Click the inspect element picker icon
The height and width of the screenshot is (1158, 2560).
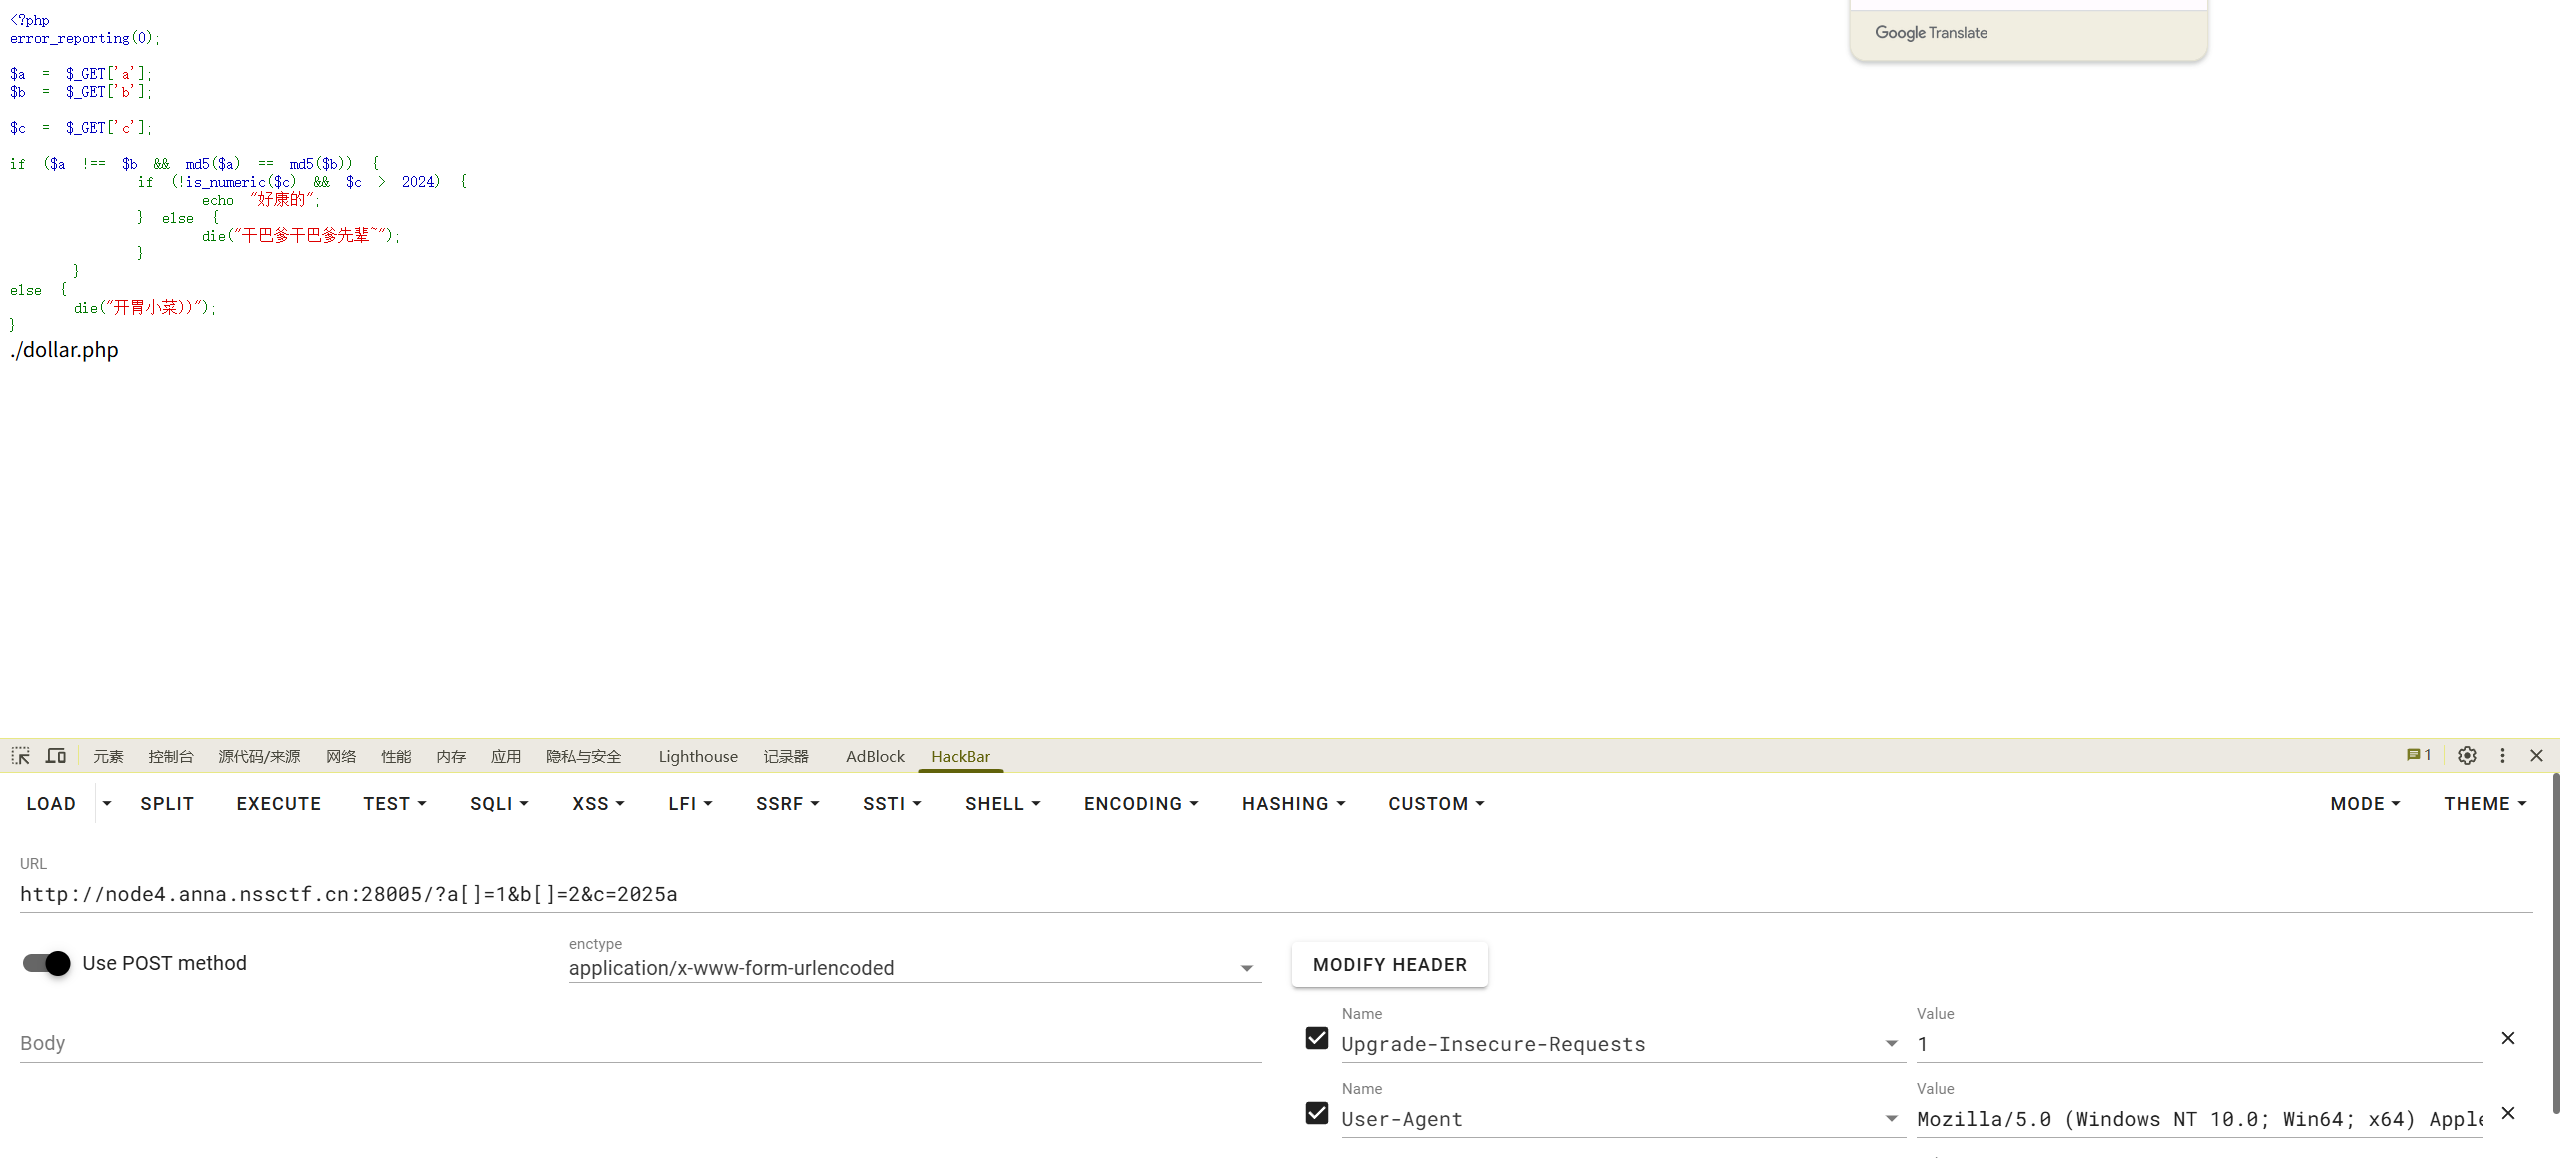tap(21, 756)
